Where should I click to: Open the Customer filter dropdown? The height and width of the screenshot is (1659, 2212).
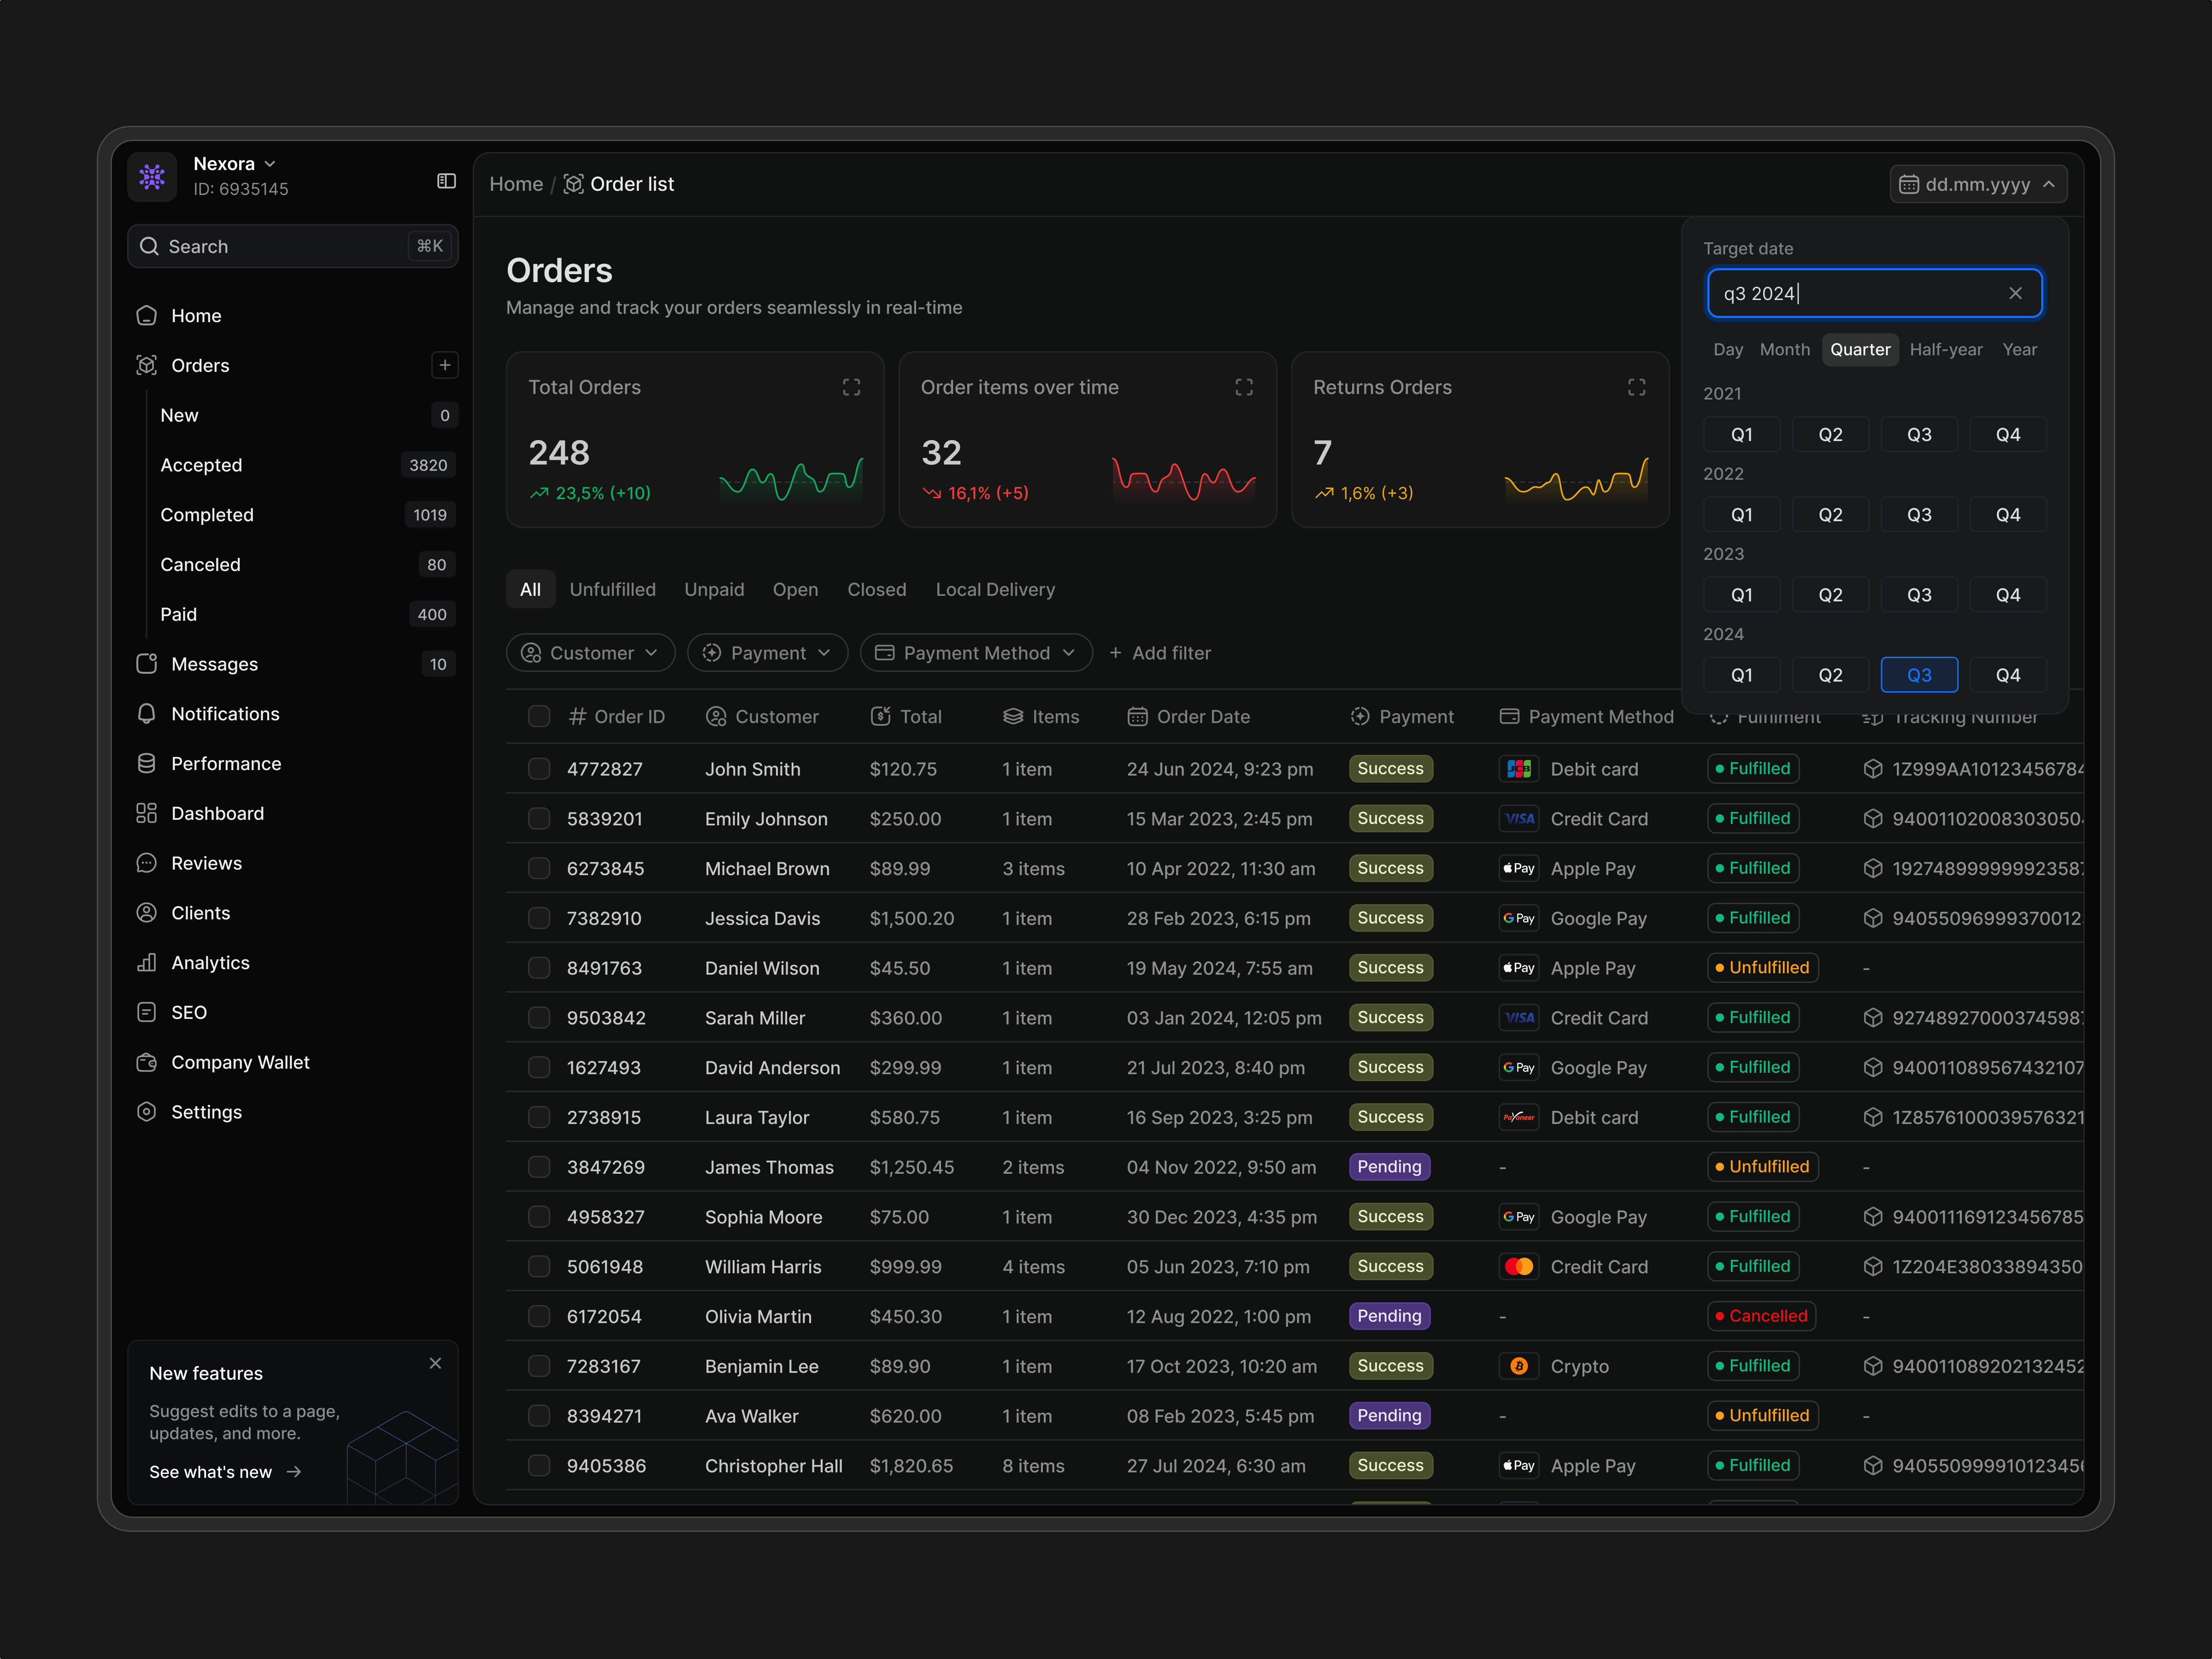click(590, 653)
